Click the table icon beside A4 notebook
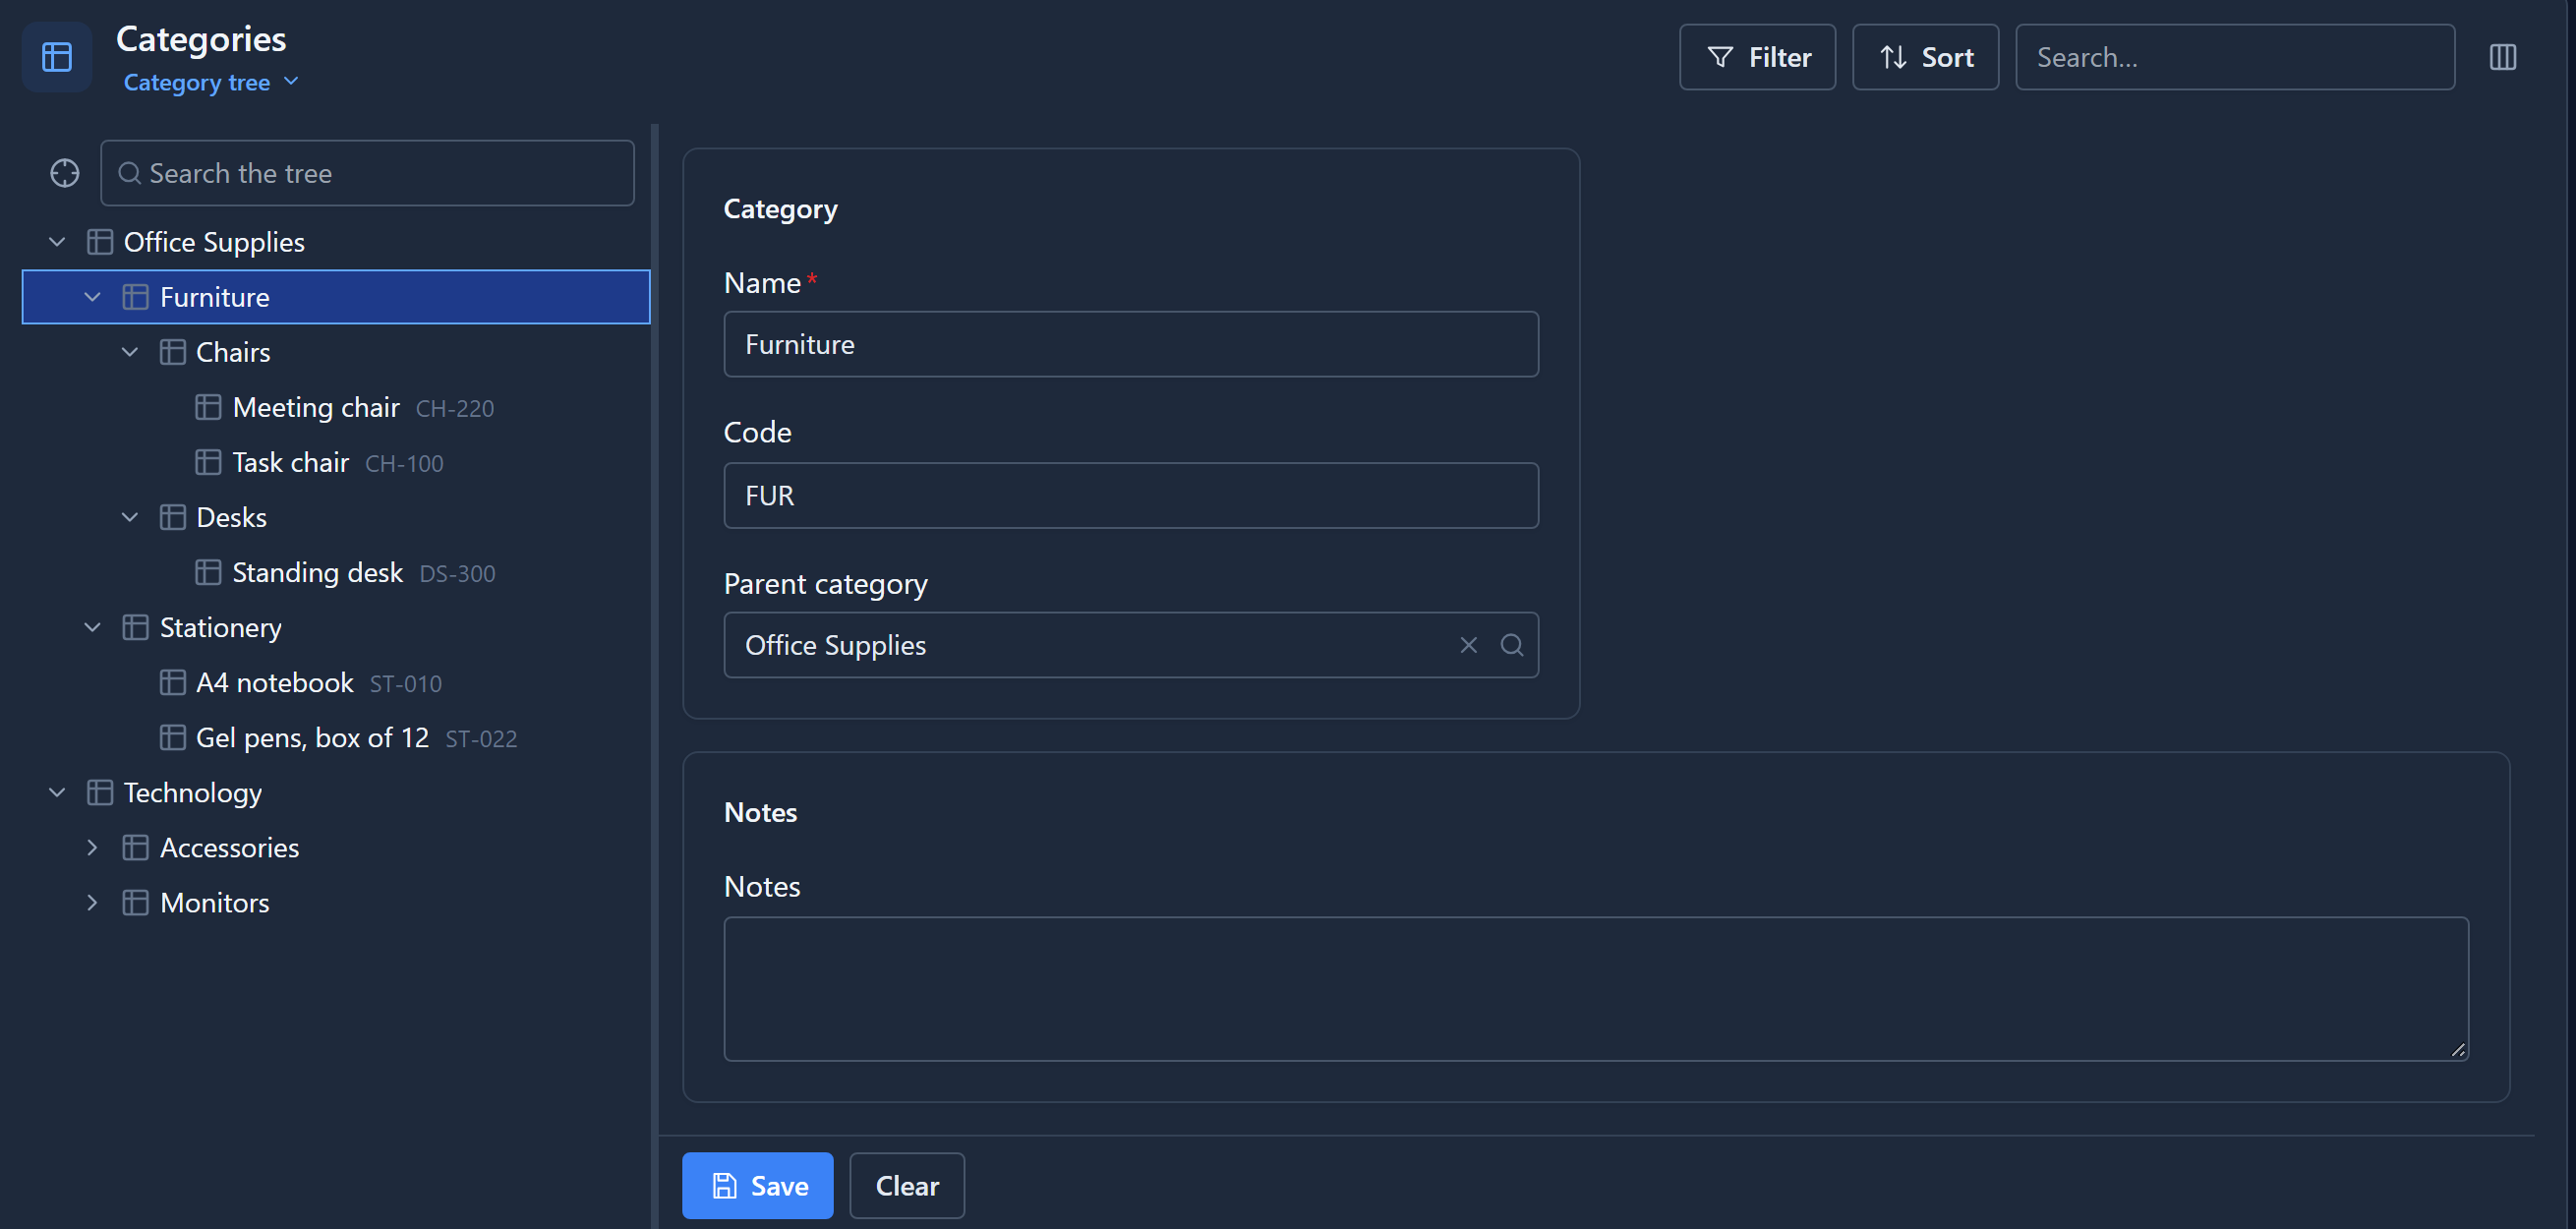Screen dimensions: 2576x1229 (x=172, y=683)
